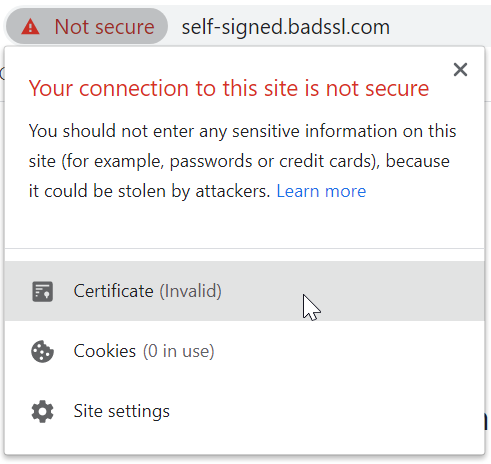Open the Certificate (Invalid) entry
Viewport: 491px width, 464px height.
tap(244, 291)
